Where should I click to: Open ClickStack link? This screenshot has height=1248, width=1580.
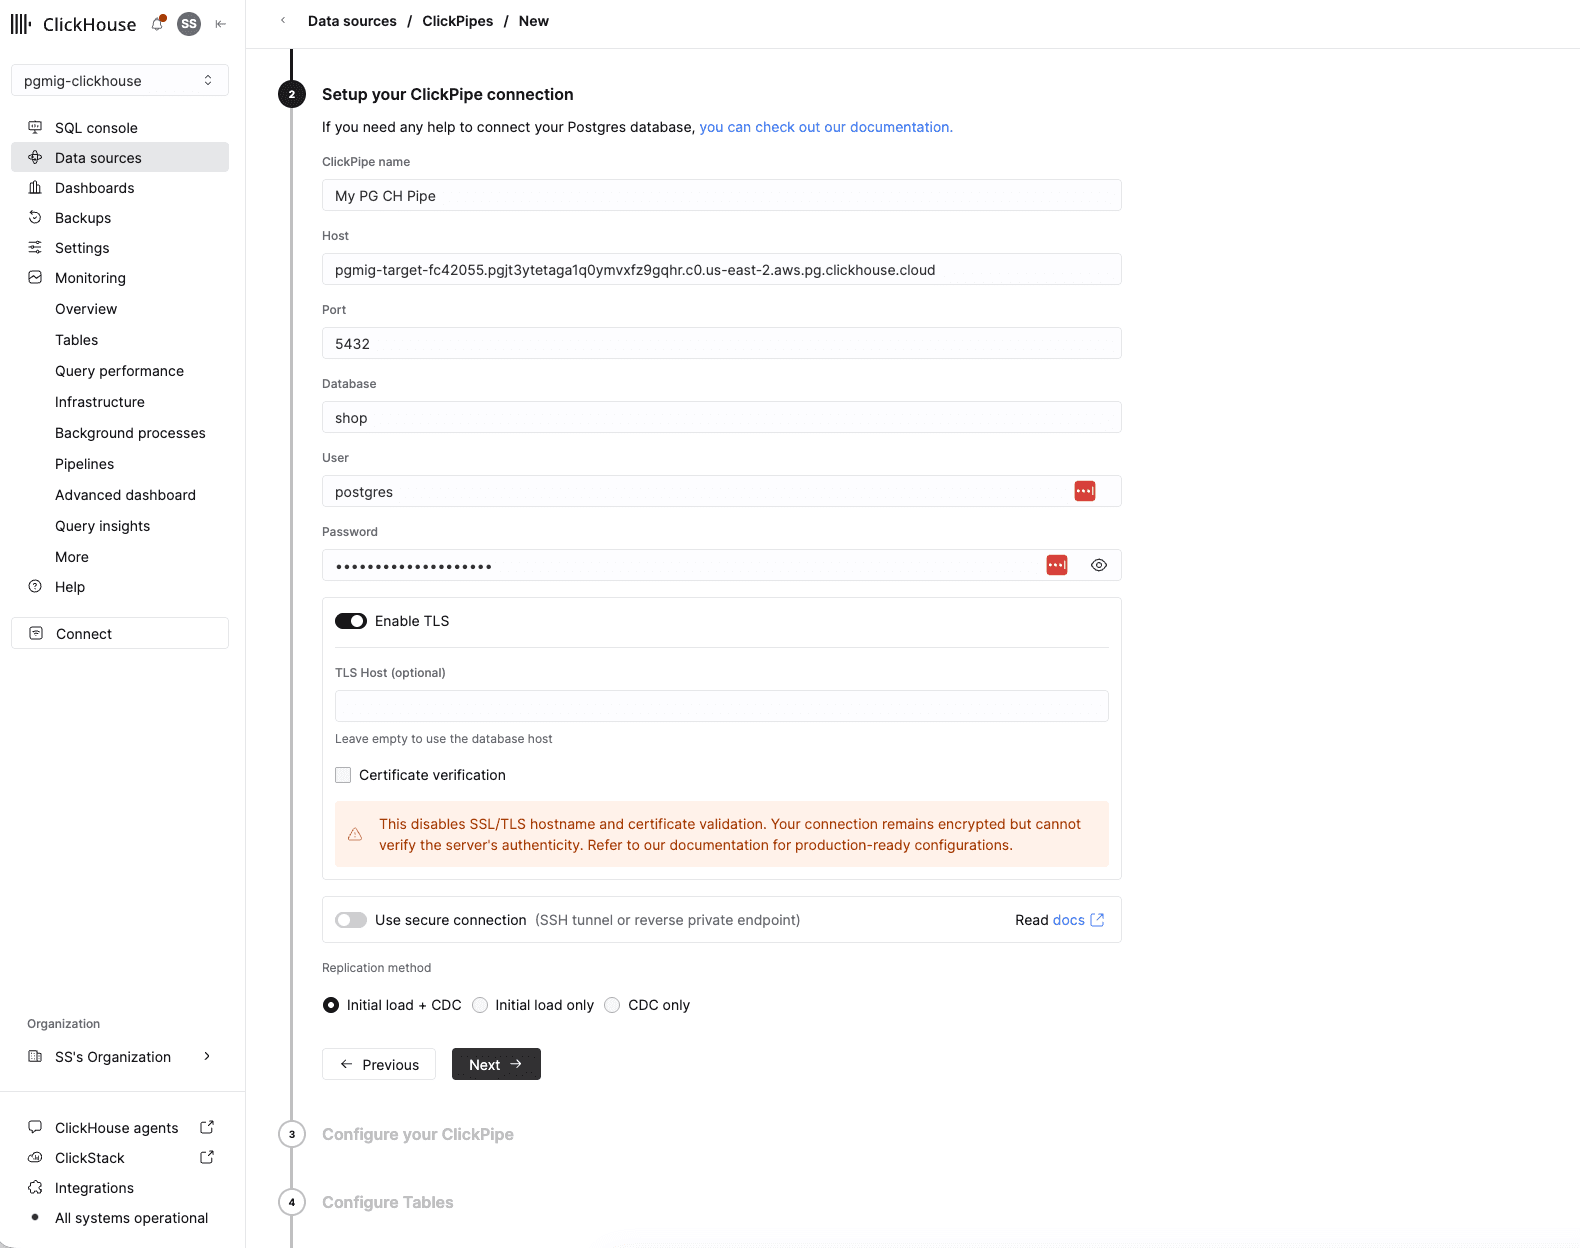coord(90,1158)
